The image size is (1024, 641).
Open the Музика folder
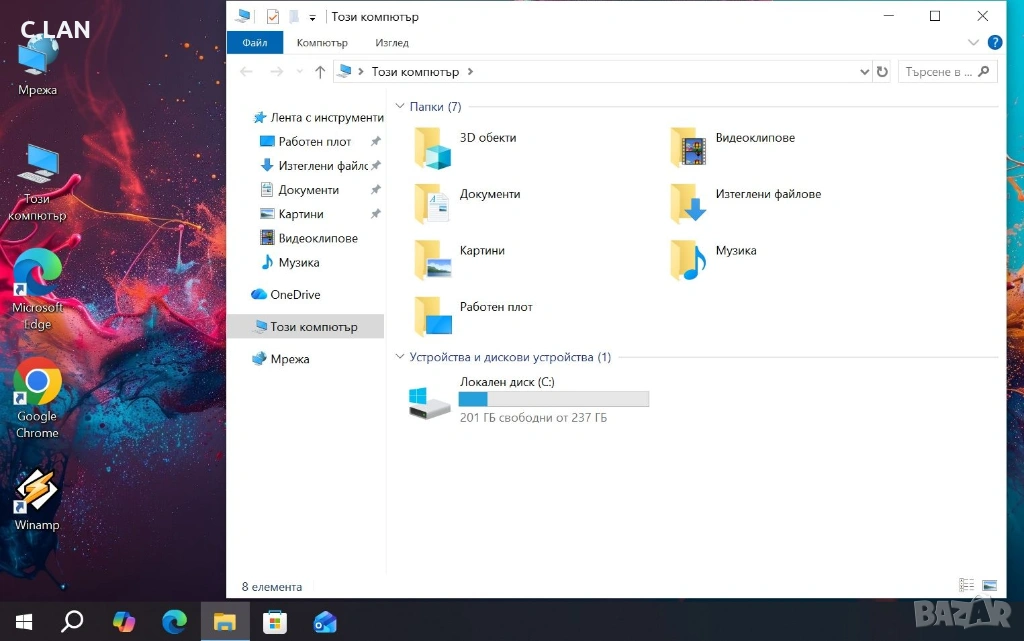click(x=689, y=260)
